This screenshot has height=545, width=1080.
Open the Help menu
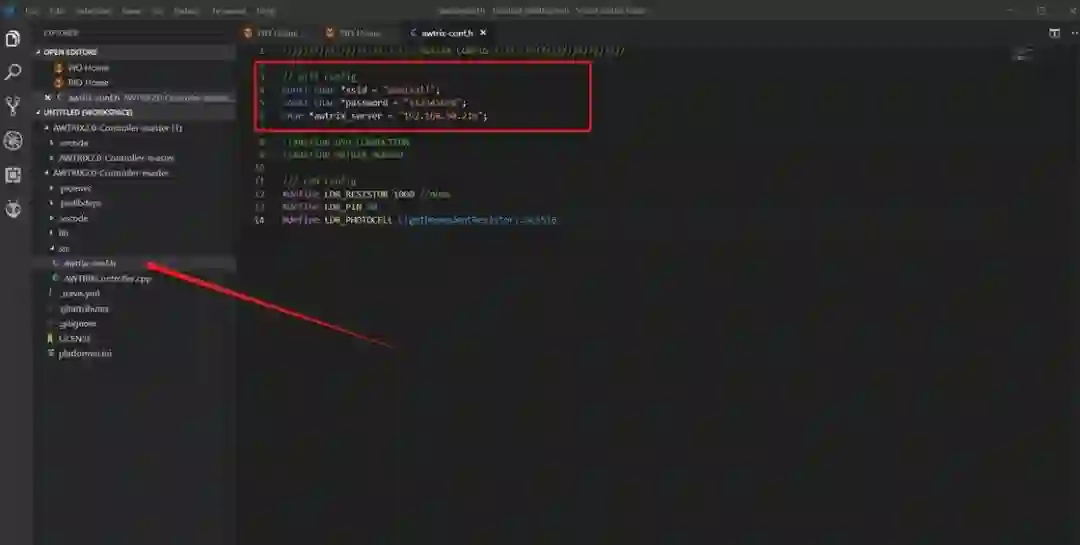pyautogui.click(x=266, y=11)
